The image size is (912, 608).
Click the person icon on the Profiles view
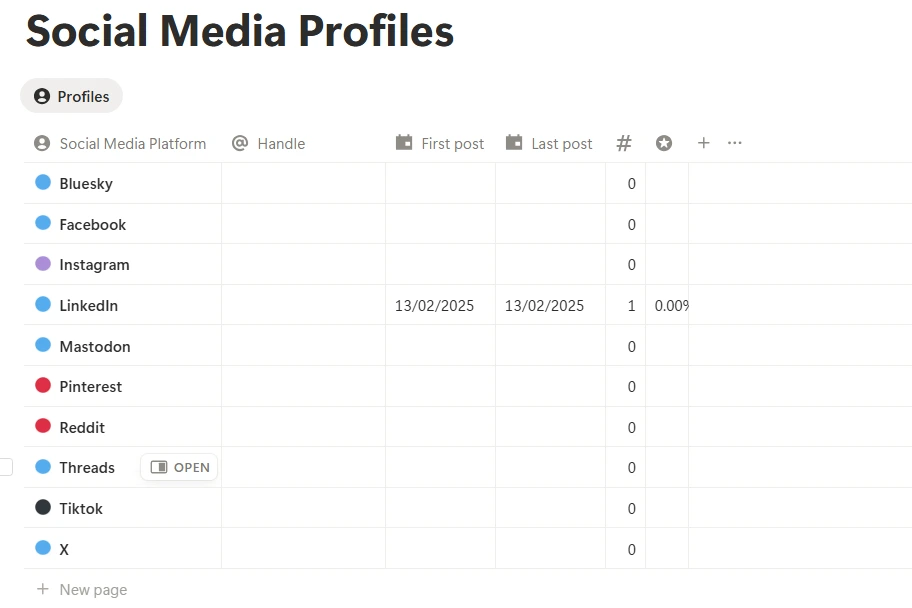click(41, 96)
